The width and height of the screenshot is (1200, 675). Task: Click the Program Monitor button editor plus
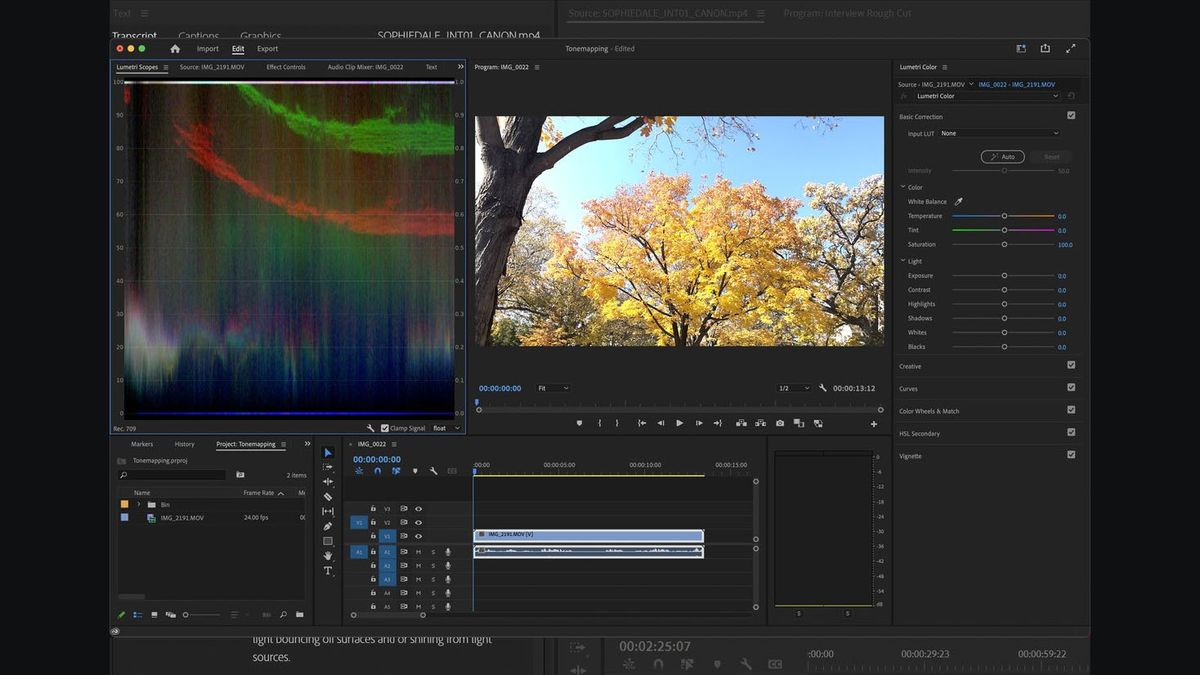[874, 423]
